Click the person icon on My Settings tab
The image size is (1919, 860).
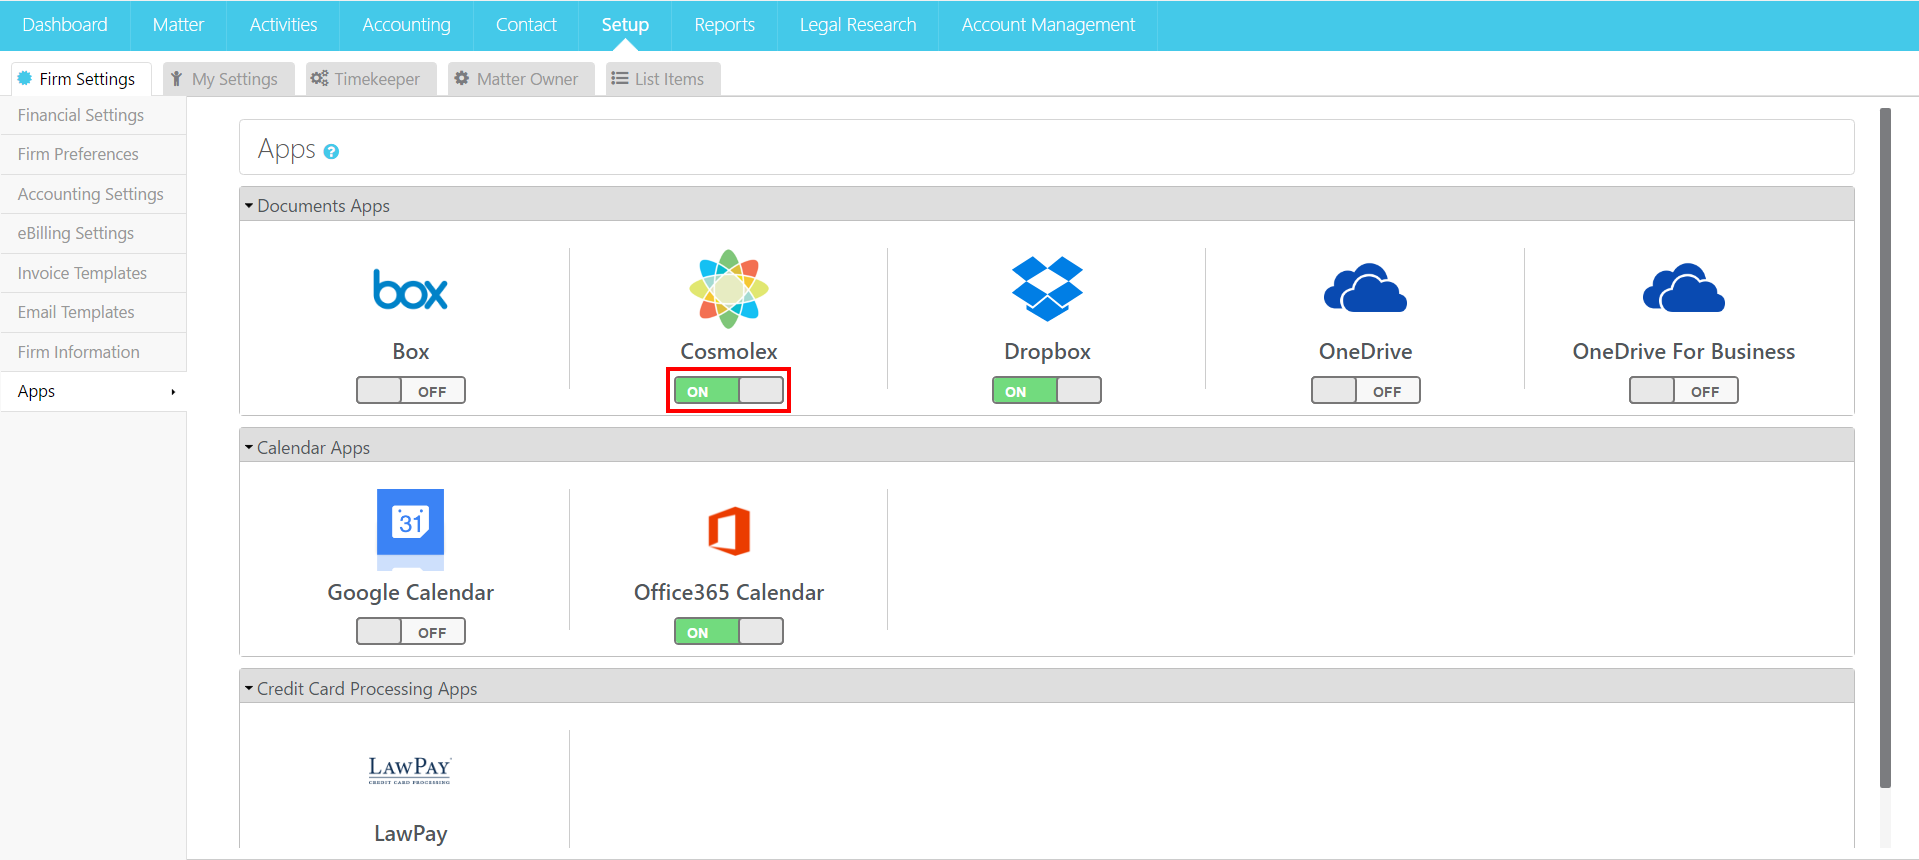click(x=176, y=78)
